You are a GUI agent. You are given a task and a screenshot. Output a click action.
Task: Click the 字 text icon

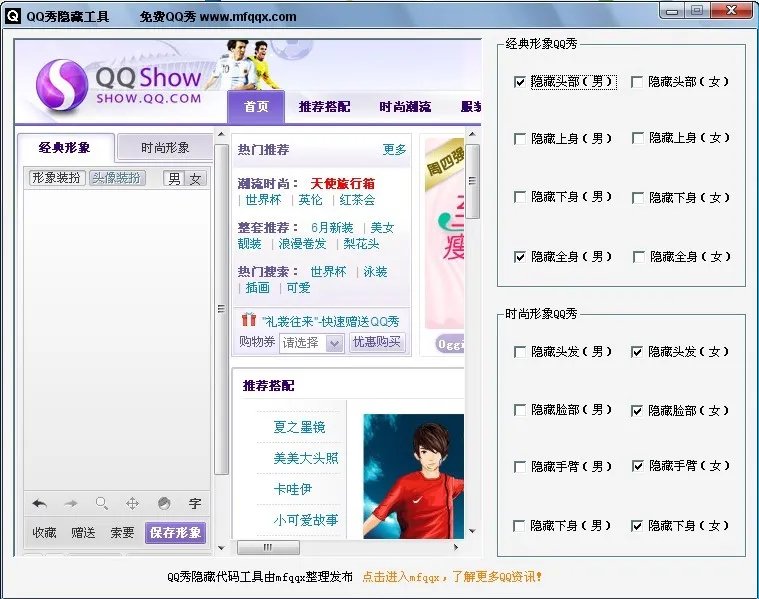point(195,504)
